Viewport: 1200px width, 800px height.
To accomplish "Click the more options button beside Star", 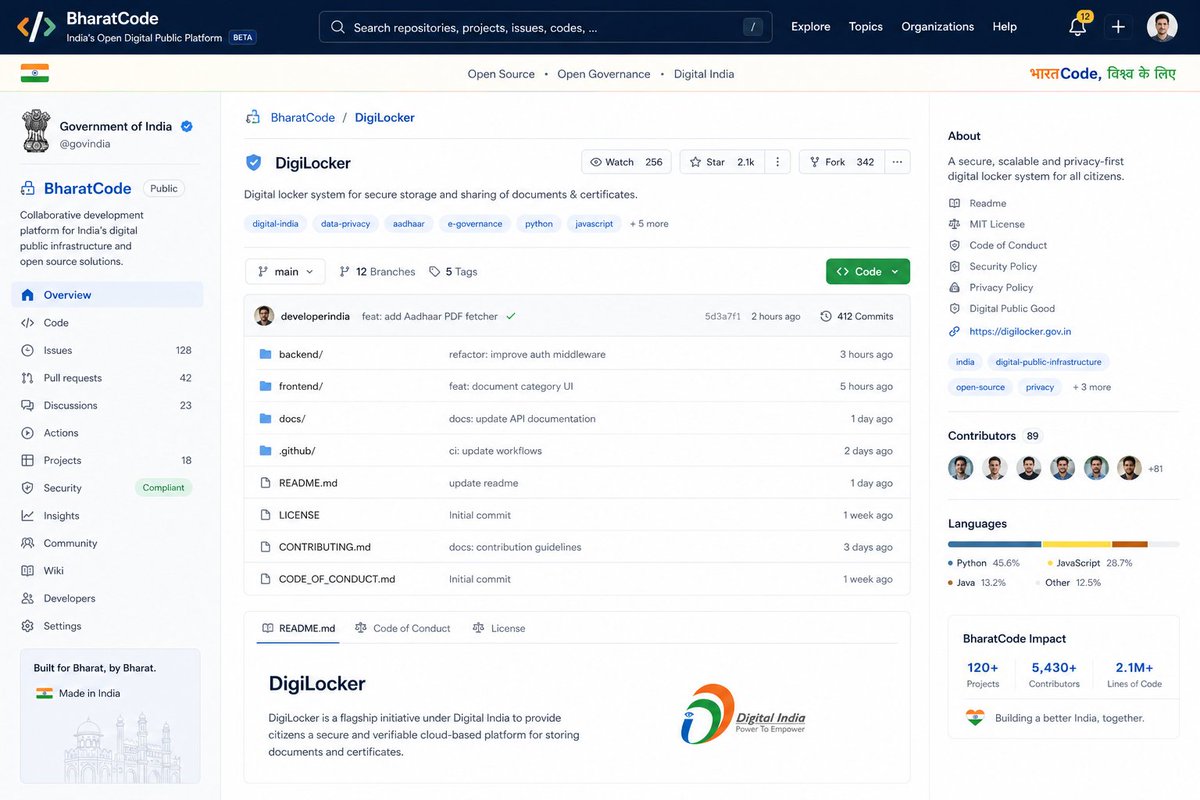I will (779, 162).
